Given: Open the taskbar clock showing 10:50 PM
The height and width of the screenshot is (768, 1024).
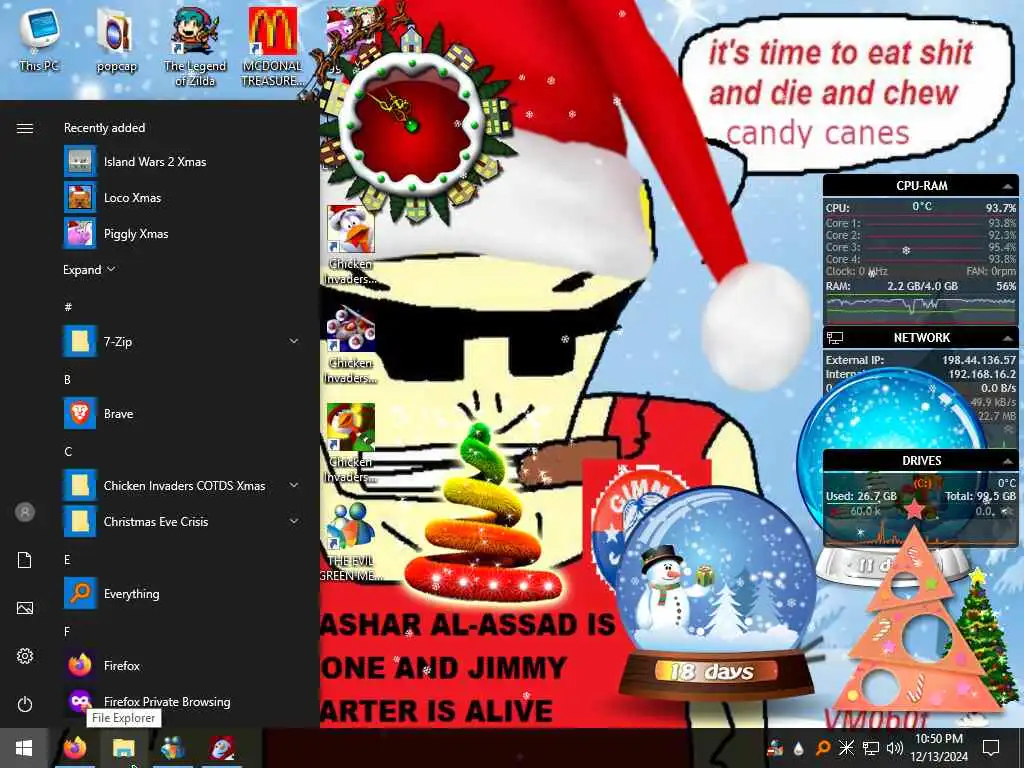Looking at the screenshot, I should coord(938,748).
